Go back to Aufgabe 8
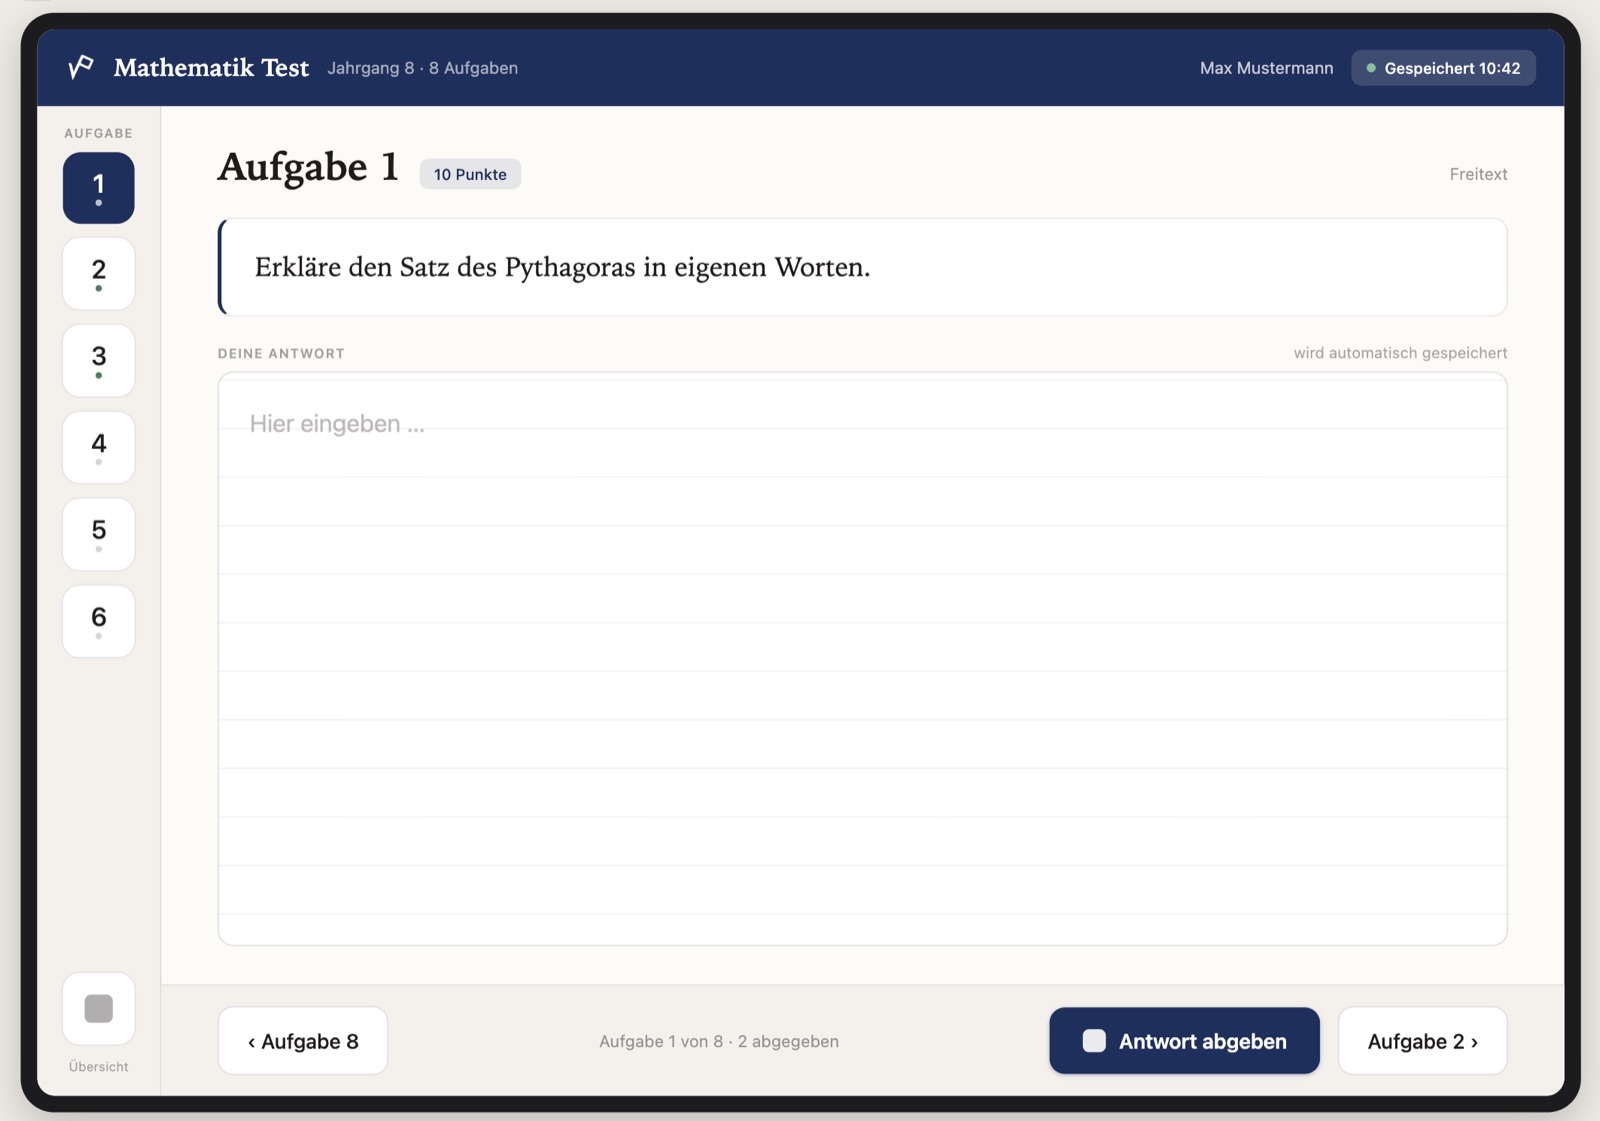This screenshot has width=1600, height=1121. coord(303,1041)
